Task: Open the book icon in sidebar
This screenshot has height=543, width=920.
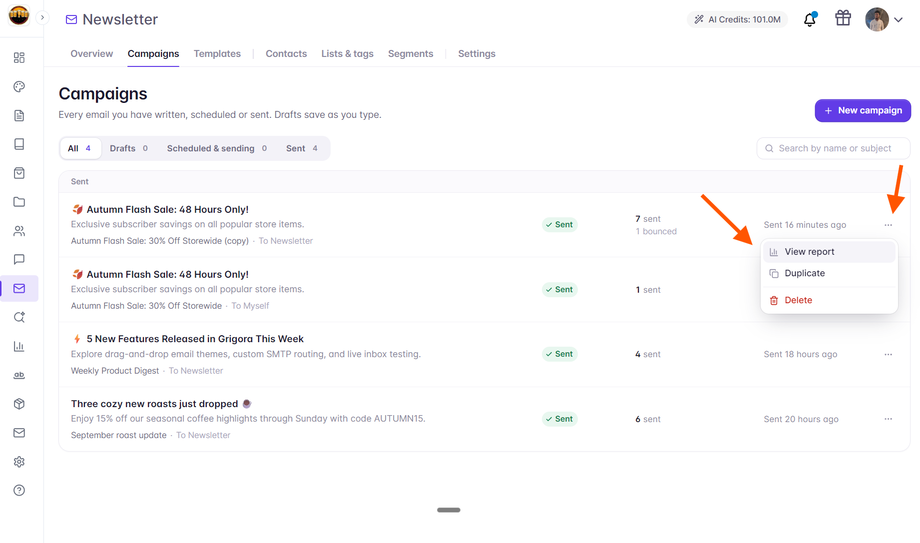Action: point(19,144)
